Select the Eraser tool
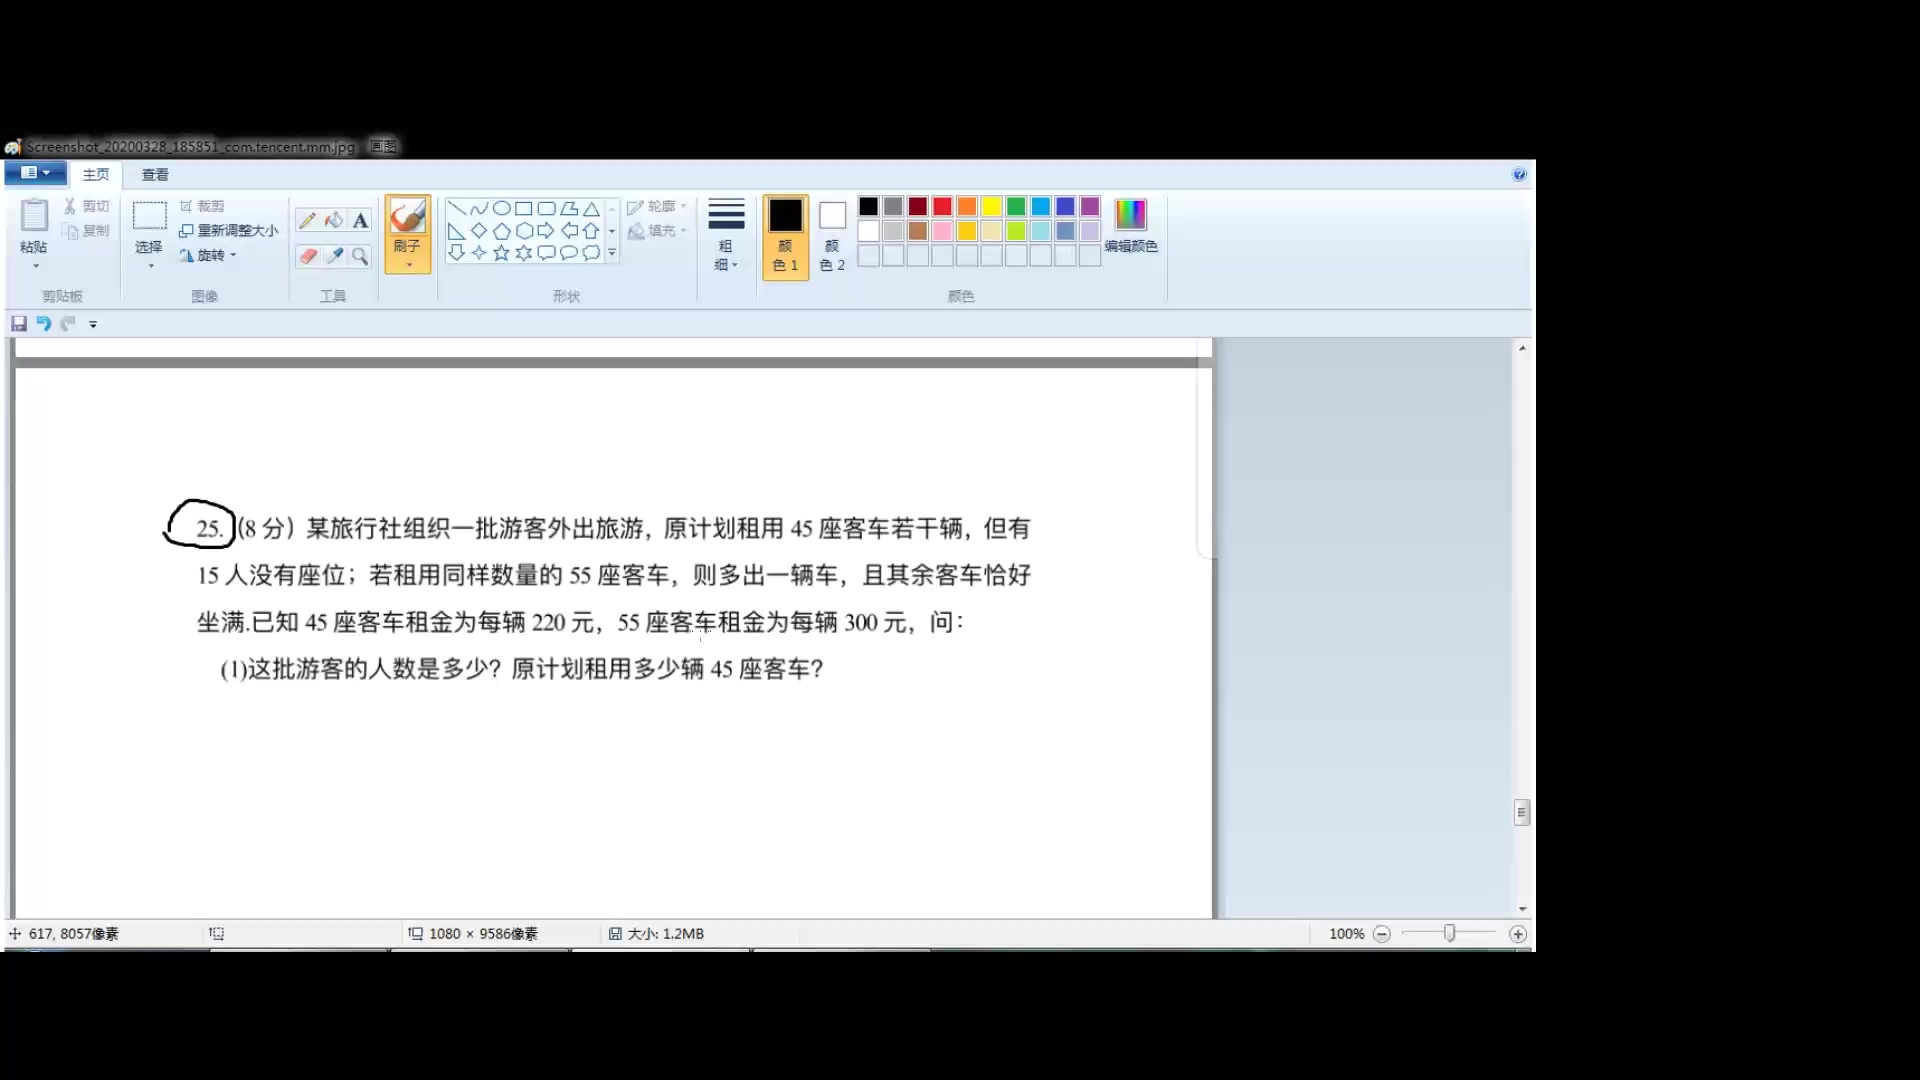1920x1080 pixels. 307,256
